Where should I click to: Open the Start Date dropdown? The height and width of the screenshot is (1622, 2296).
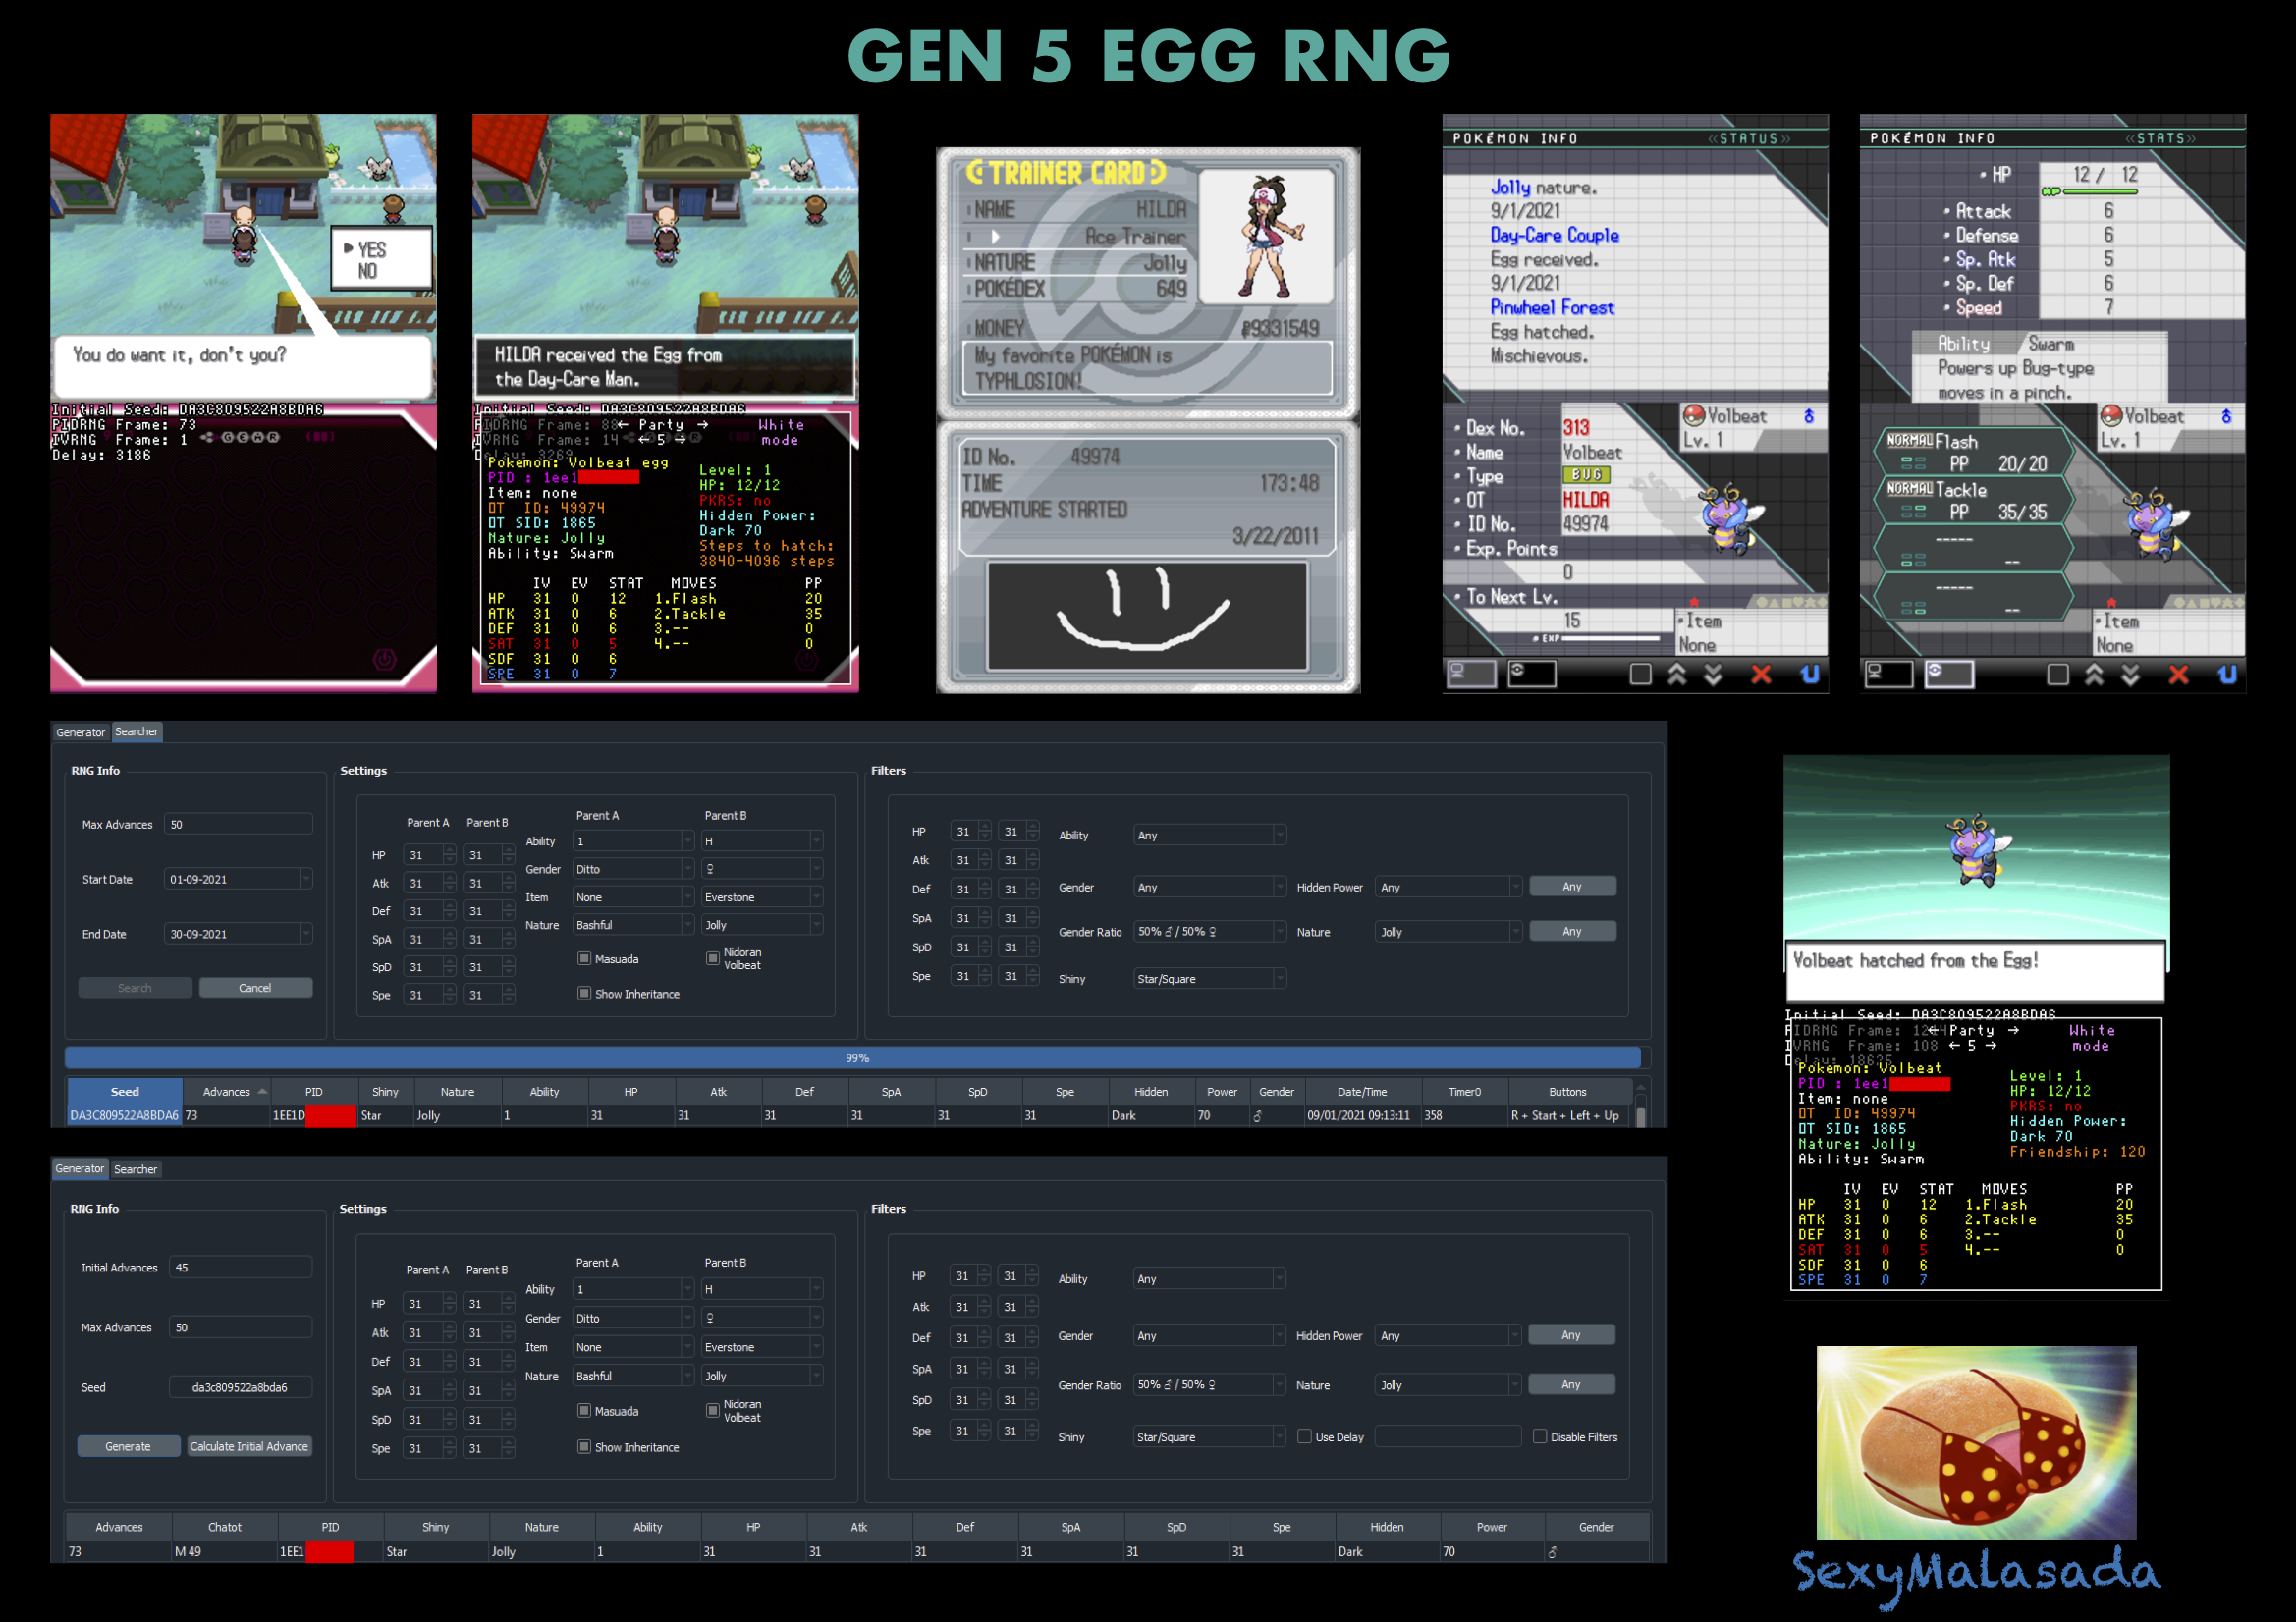pos(306,879)
